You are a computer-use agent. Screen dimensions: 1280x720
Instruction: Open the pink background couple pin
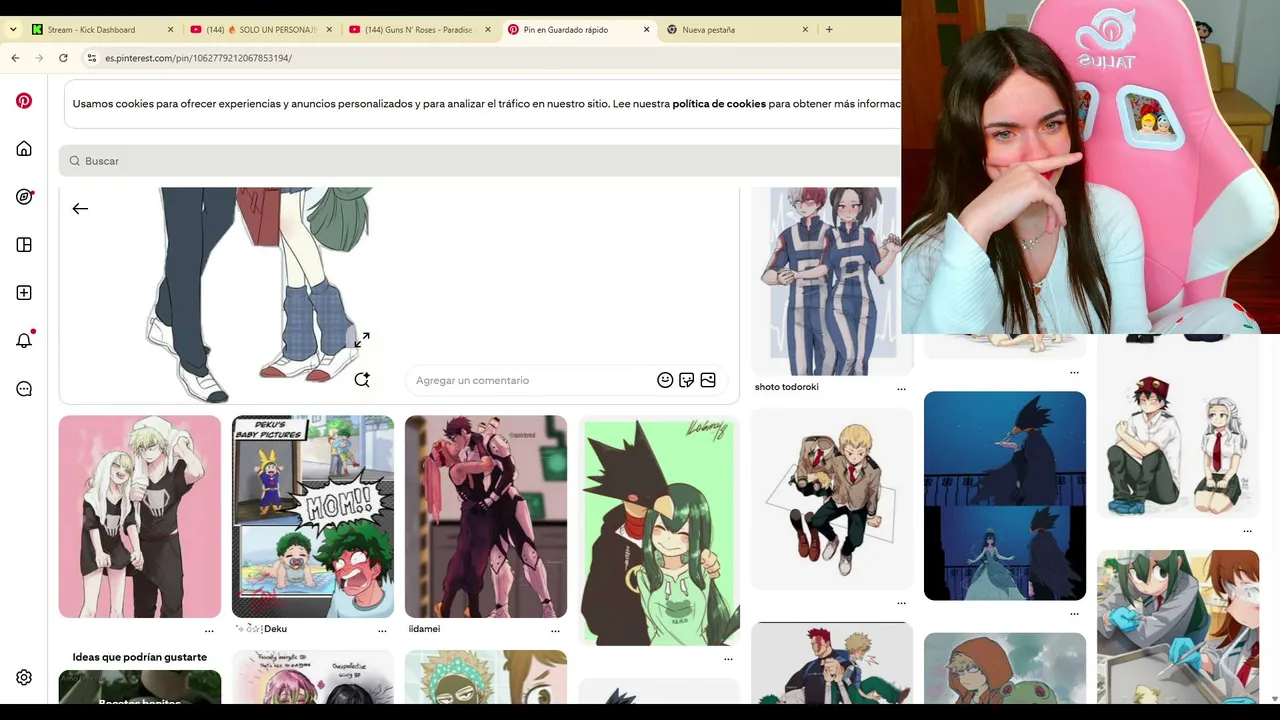point(140,517)
